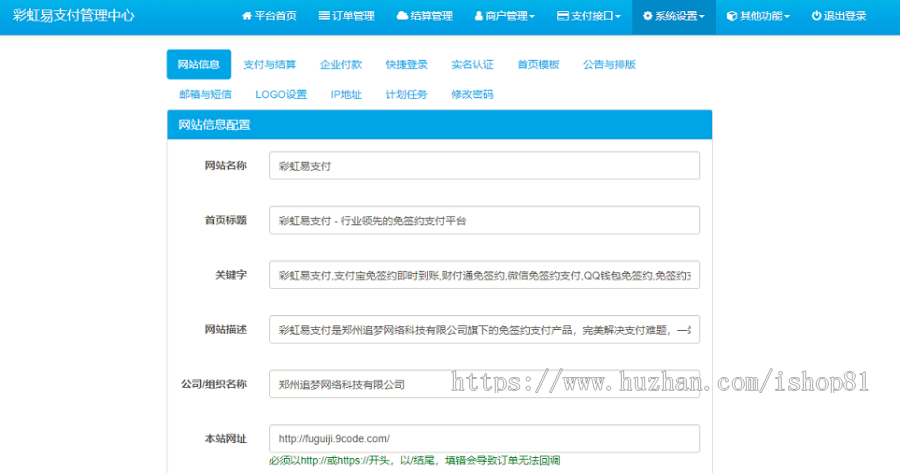Image resolution: width=900 pixels, height=473 pixels.
Task: Switch to the 修改密码 tab
Action: [x=472, y=94]
